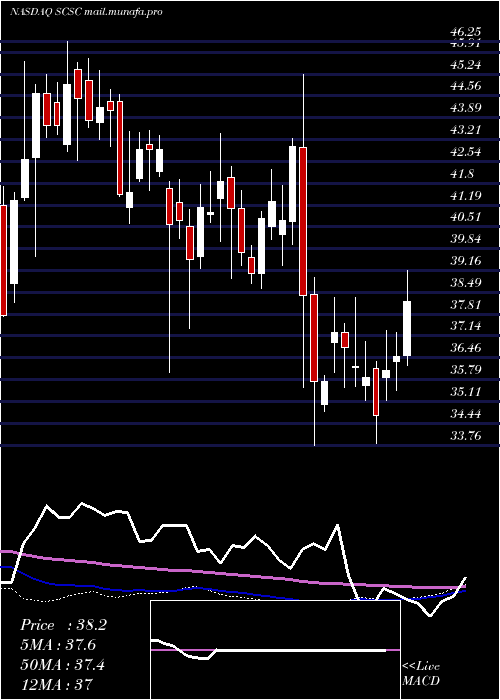Select the 45.24 price axis label
This screenshot has height=700, width=500.
pyautogui.click(x=465, y=65)
